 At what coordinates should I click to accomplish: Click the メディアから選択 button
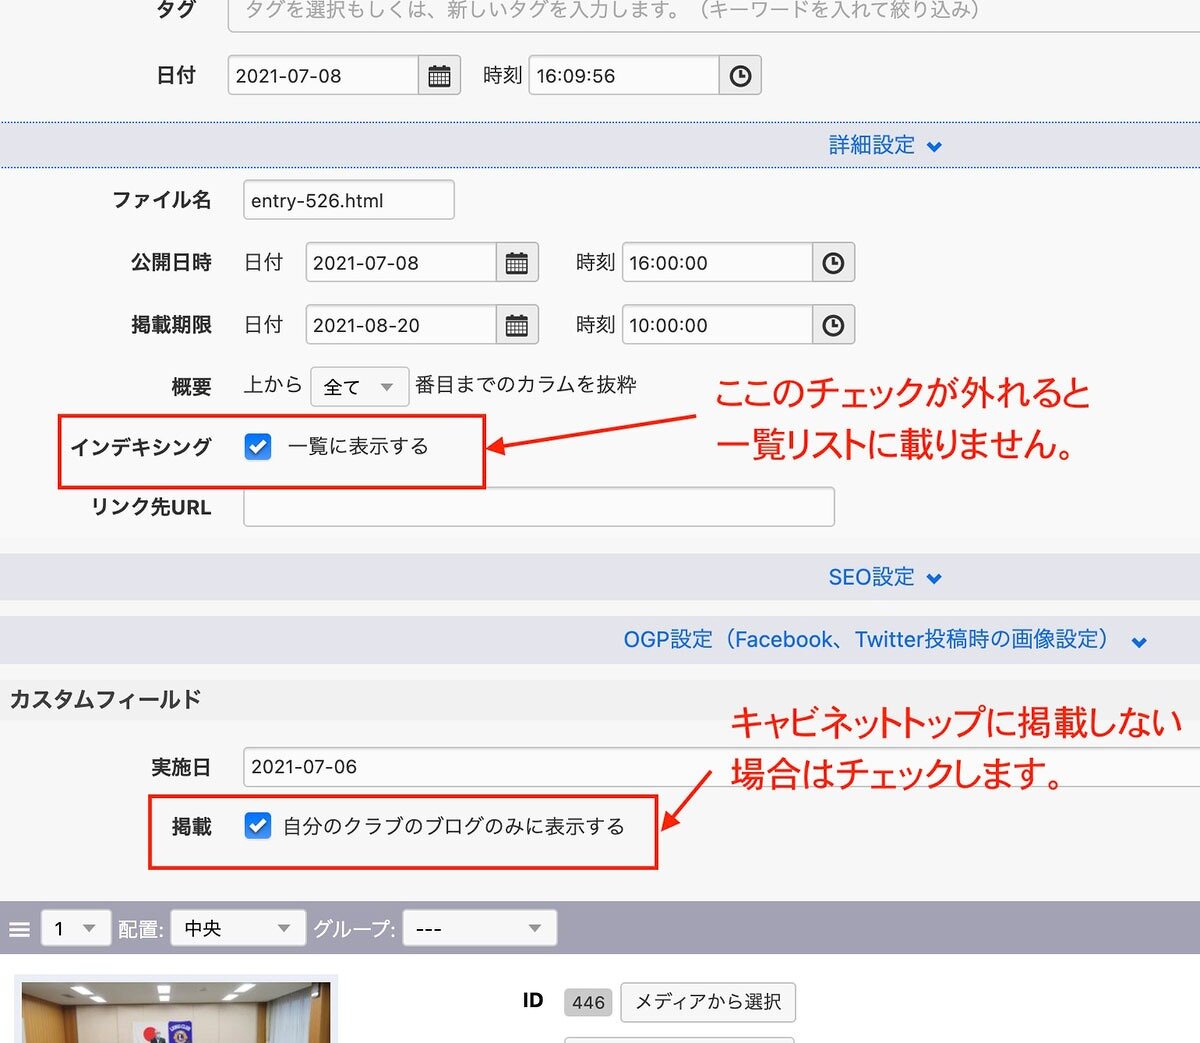(x=708, y=1002)
